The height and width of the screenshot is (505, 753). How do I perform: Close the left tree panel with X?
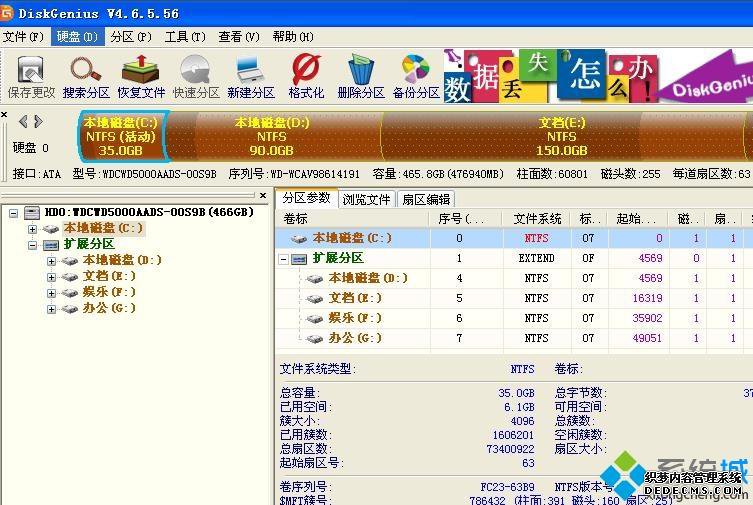(263, 195)
